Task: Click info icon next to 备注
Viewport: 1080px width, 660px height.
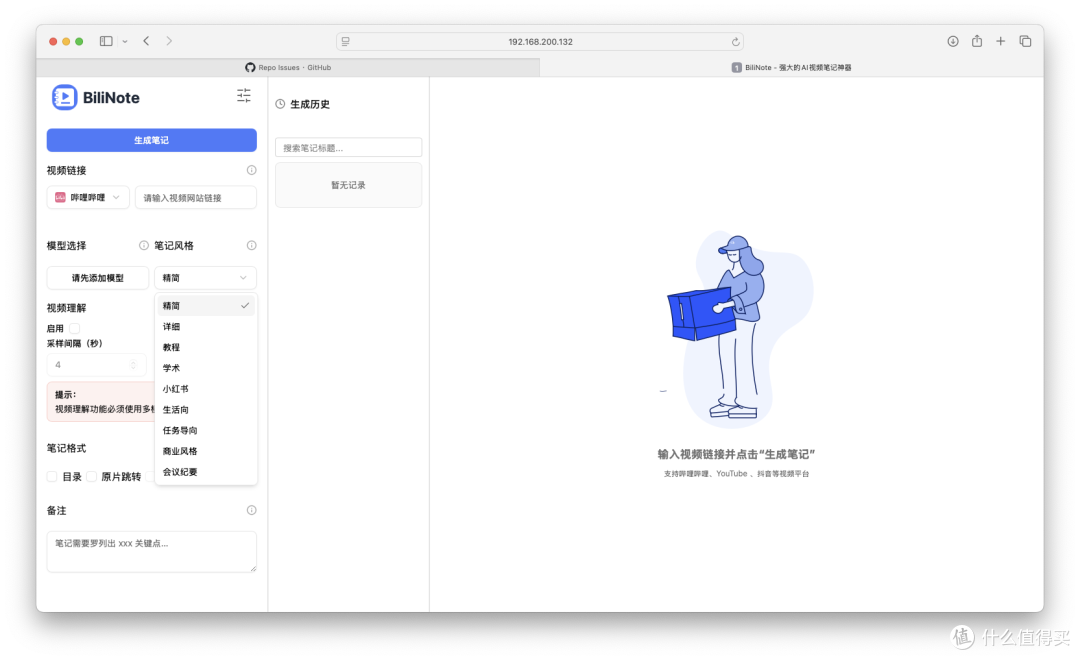Action: 251,510
